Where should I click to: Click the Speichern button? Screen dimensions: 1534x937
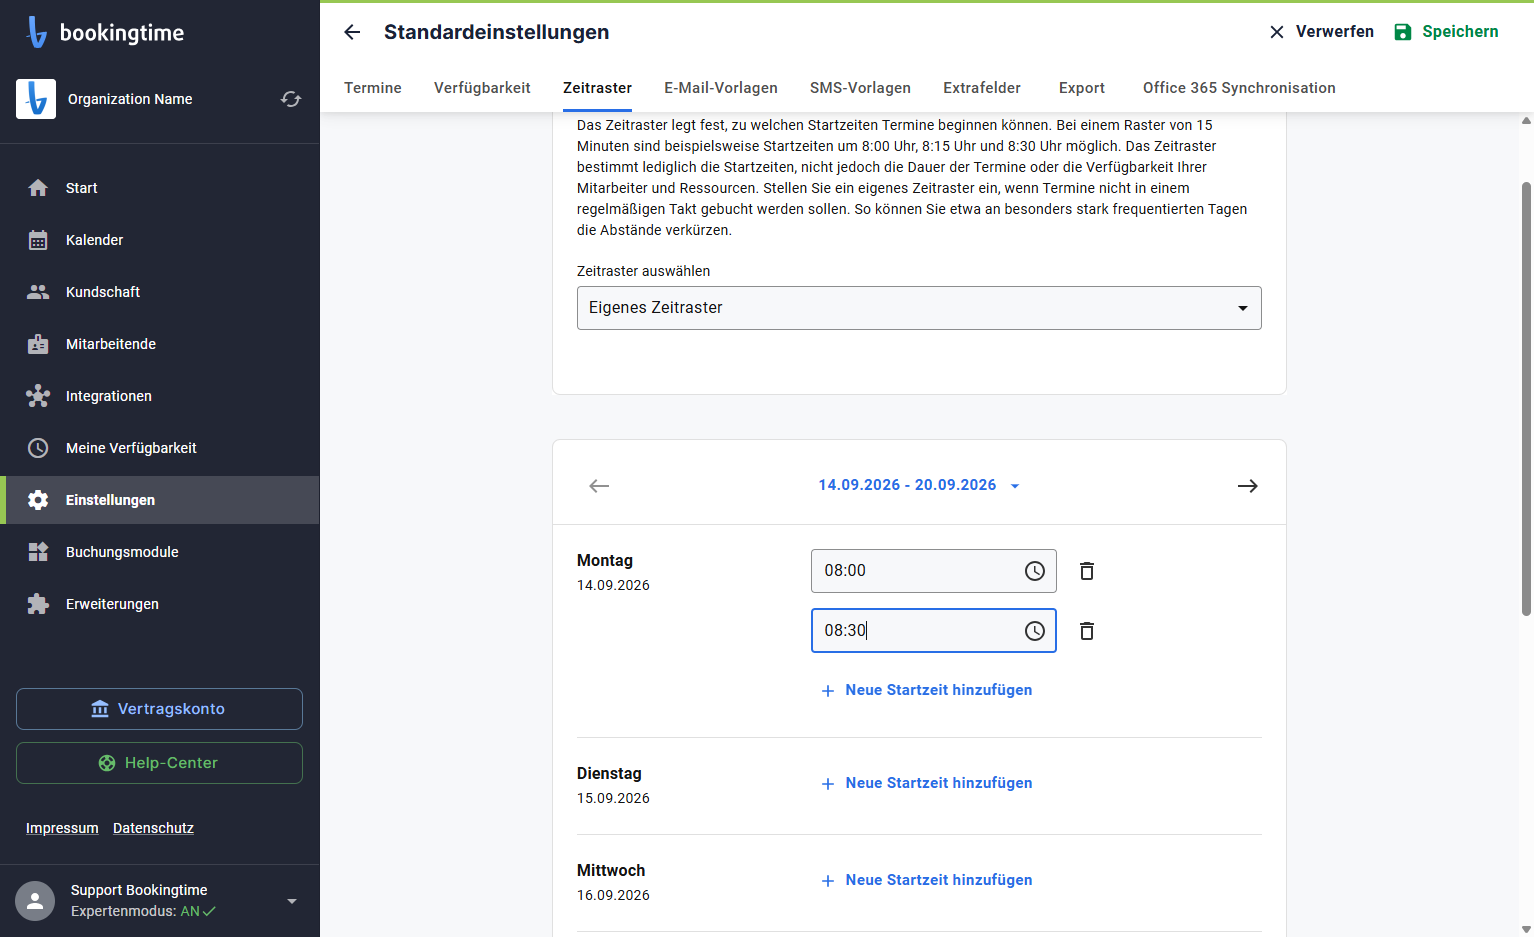click(x=1446, y=32)
